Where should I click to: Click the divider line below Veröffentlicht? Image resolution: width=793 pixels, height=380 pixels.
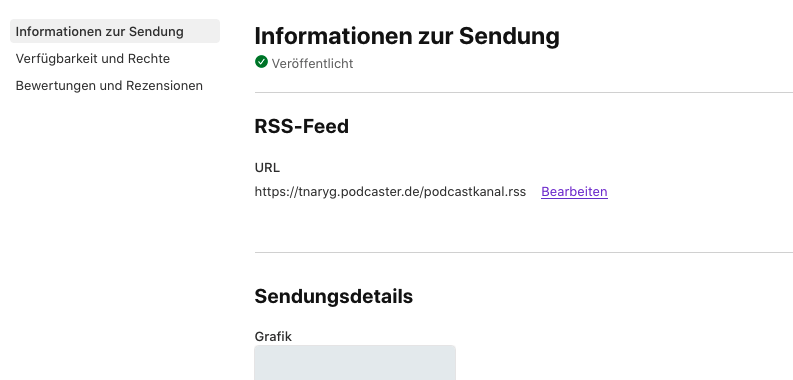[x=523, y=93]
